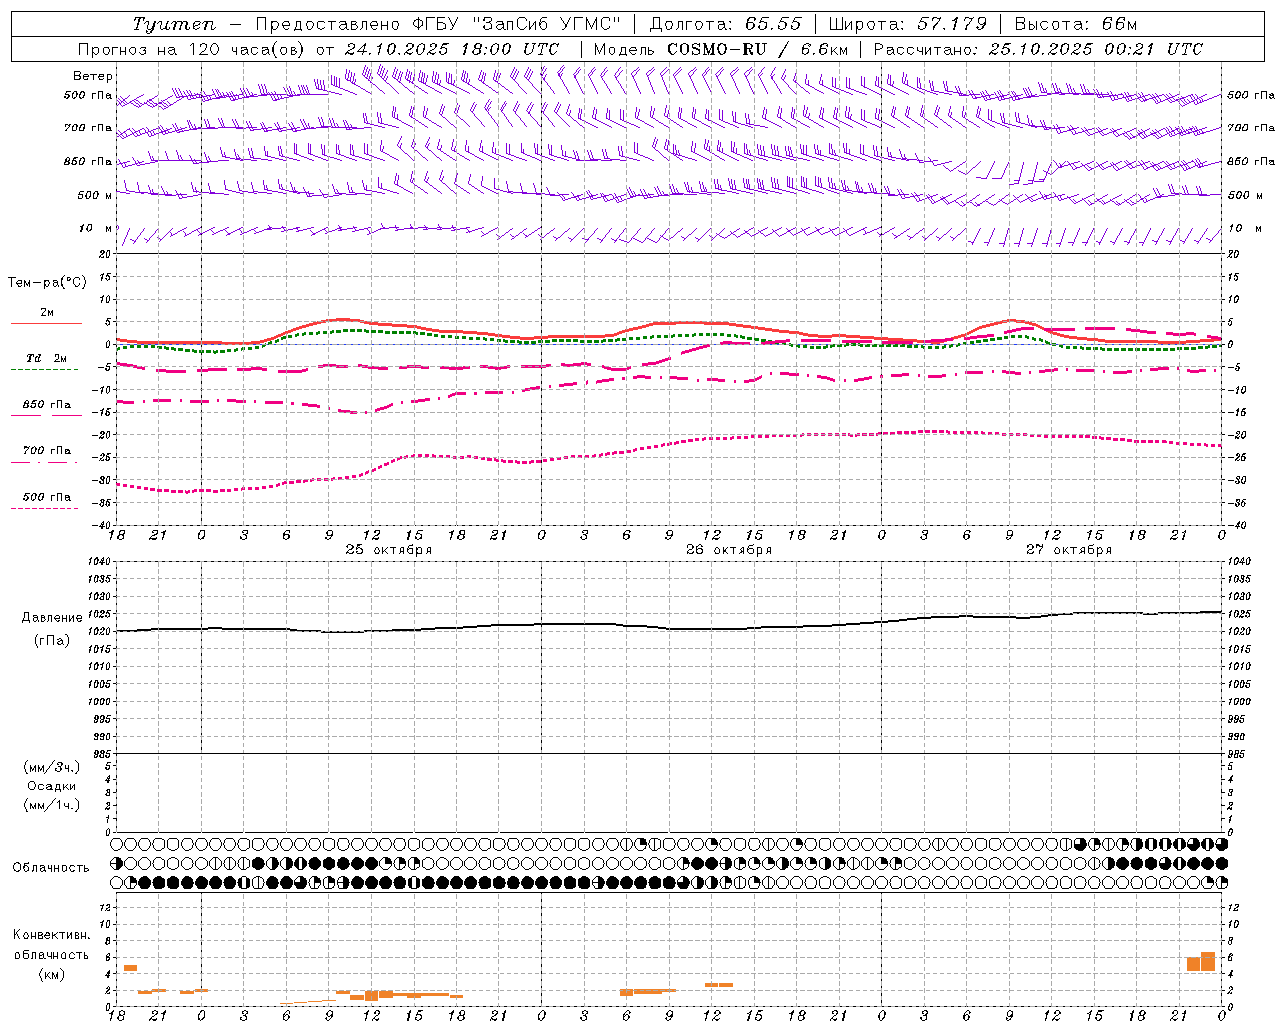Click the Широта: 57.179 header field
Viewport: 1280px width, 1024px height.
(908, 24)
